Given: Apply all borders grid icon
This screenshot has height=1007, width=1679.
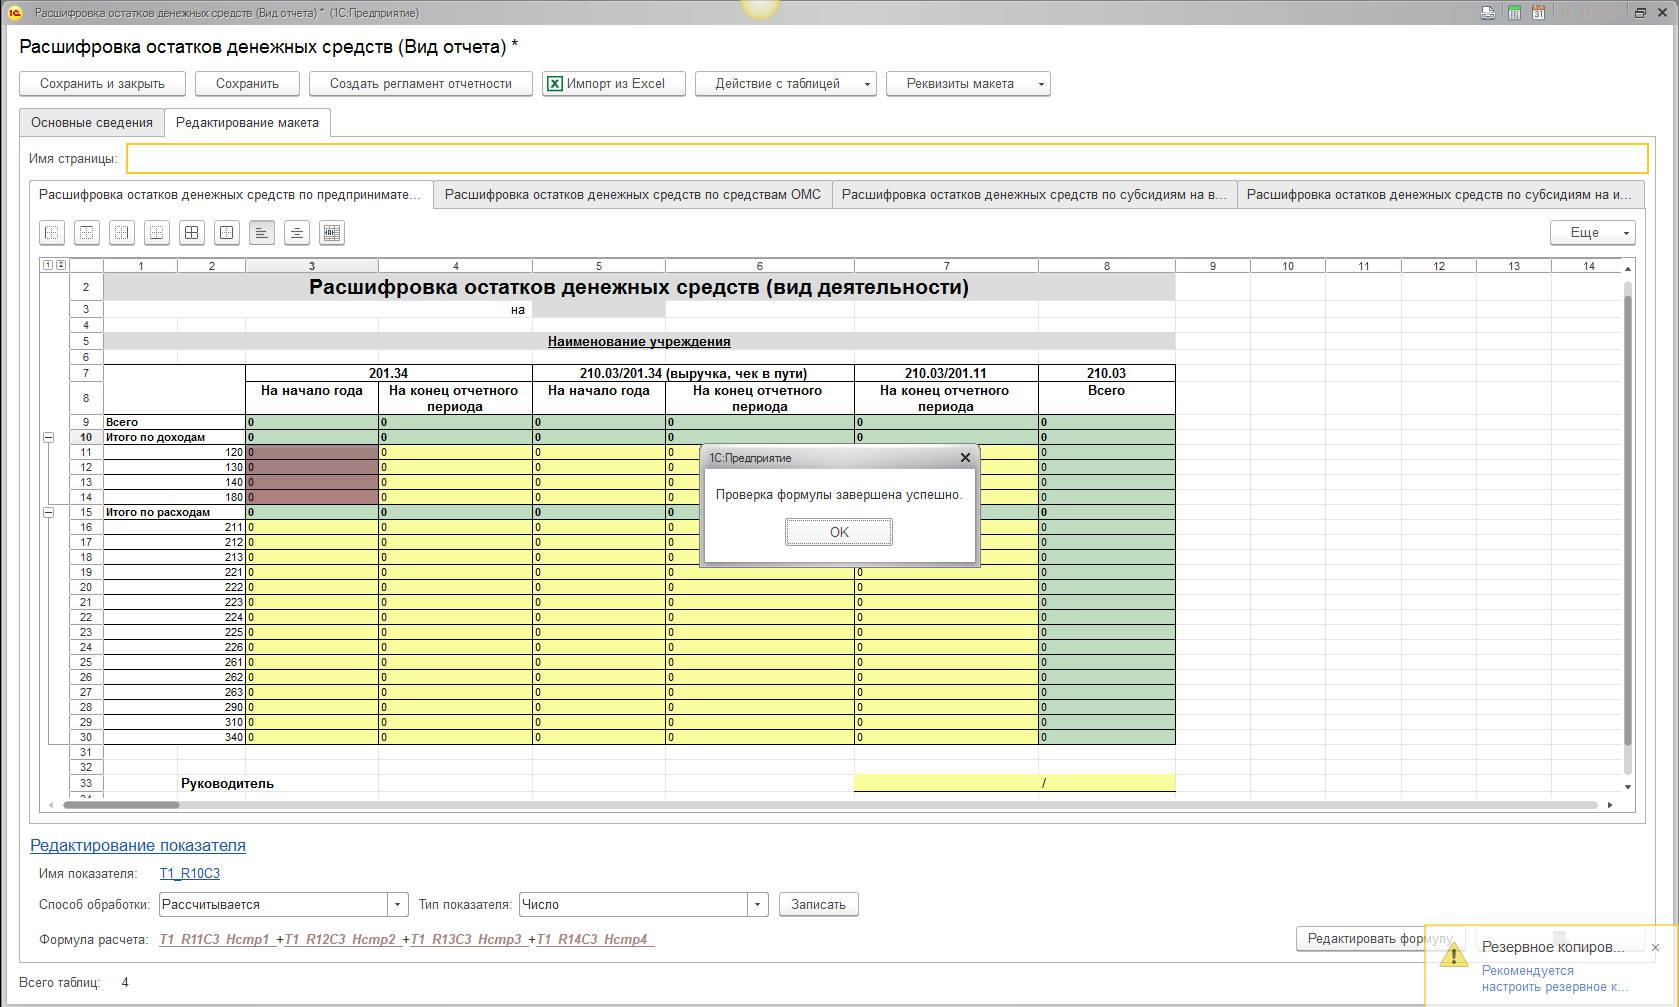Looking at the screenshot, I should [x=192, y=233].
